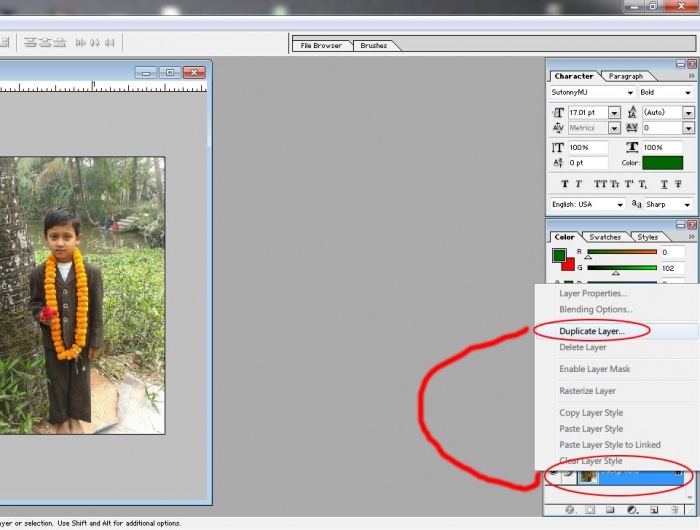Click the R channel color slider
This screenshot has width=700, height=530.
(x=622, y=252)
